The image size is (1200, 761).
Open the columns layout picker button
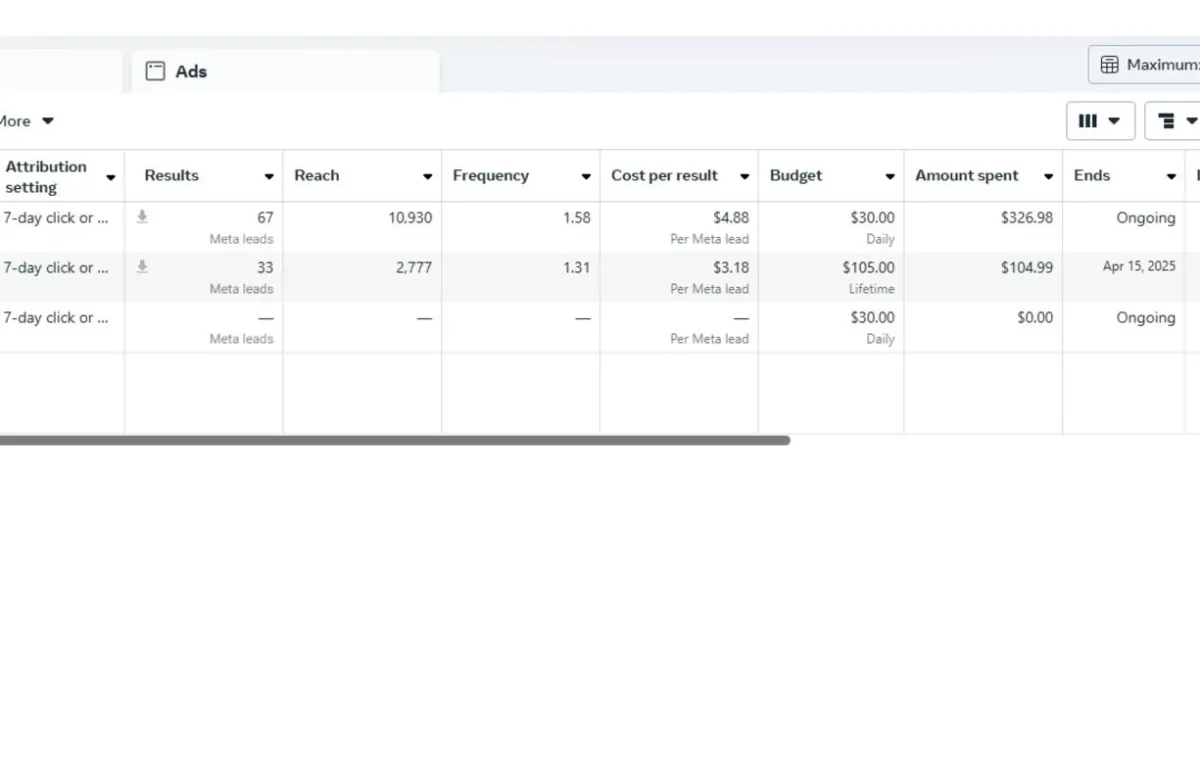point(1100,121)
